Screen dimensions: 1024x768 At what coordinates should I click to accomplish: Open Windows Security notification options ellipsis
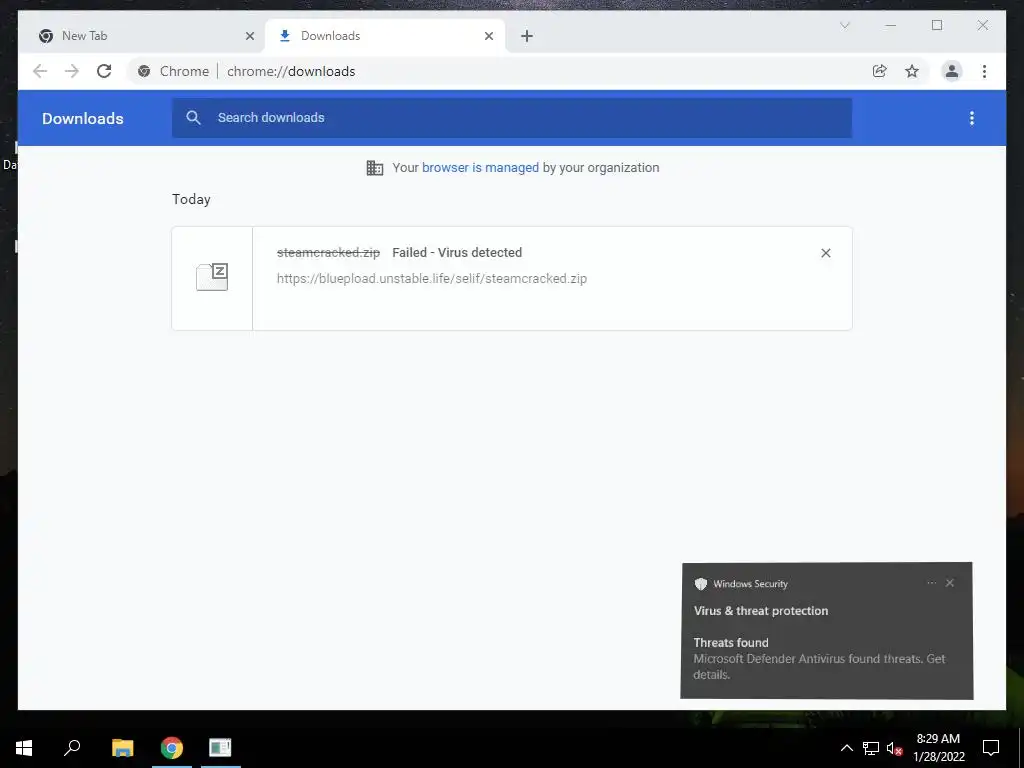coord(931,583)
